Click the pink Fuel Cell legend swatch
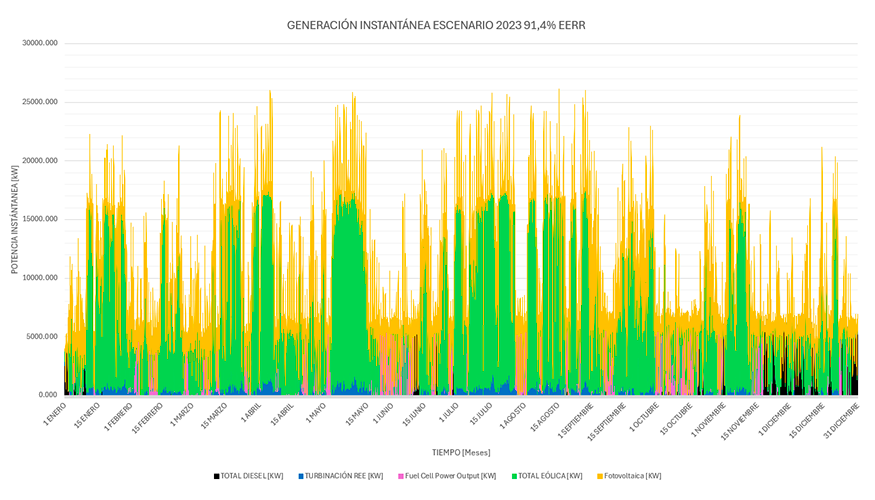 pos(401,476)
